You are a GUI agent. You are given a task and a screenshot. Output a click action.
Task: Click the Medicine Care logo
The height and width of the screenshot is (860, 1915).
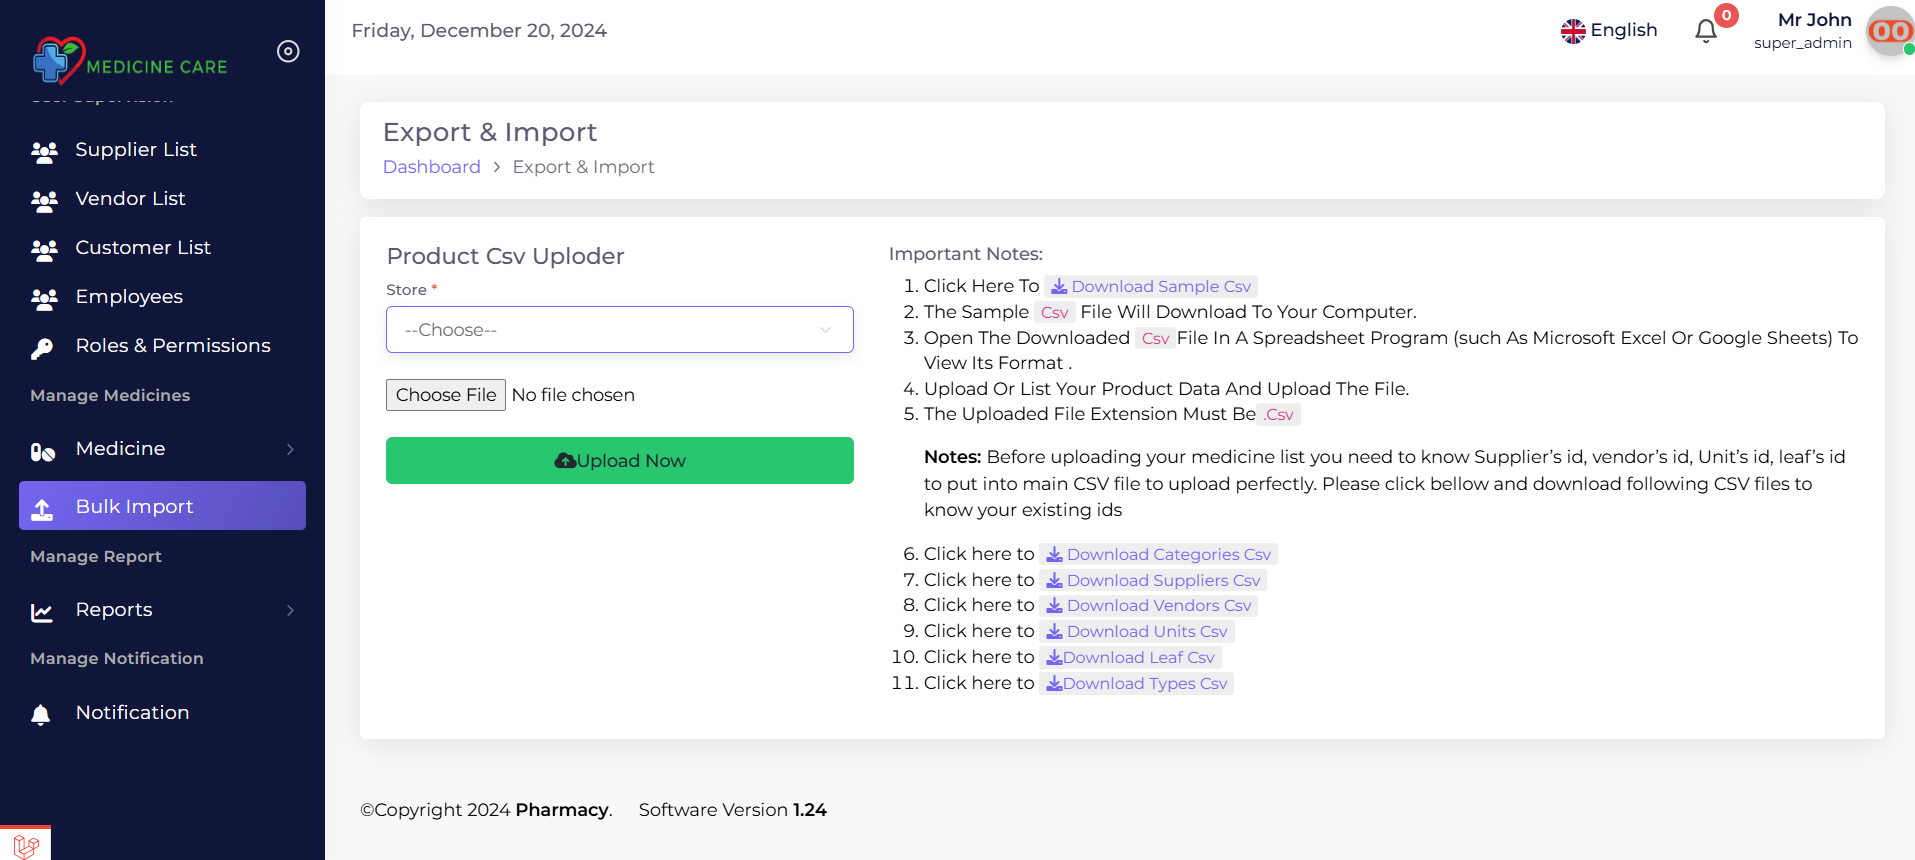tap(130, 62)
